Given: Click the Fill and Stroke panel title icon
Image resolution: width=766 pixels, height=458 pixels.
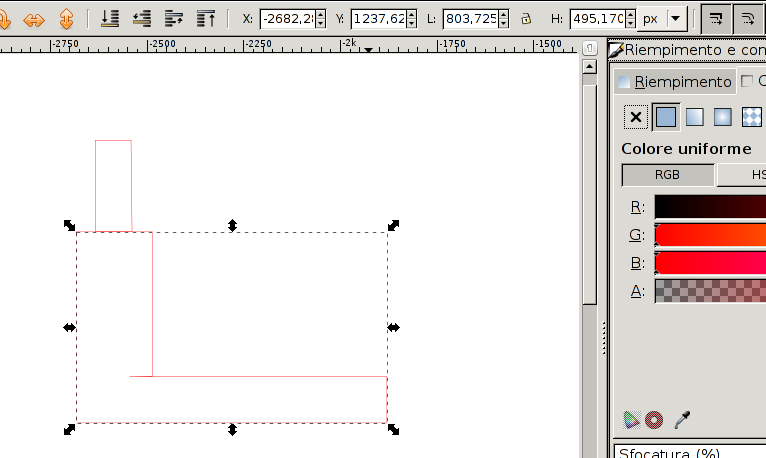Looking at the screenshot, I should tap(617, 49).
